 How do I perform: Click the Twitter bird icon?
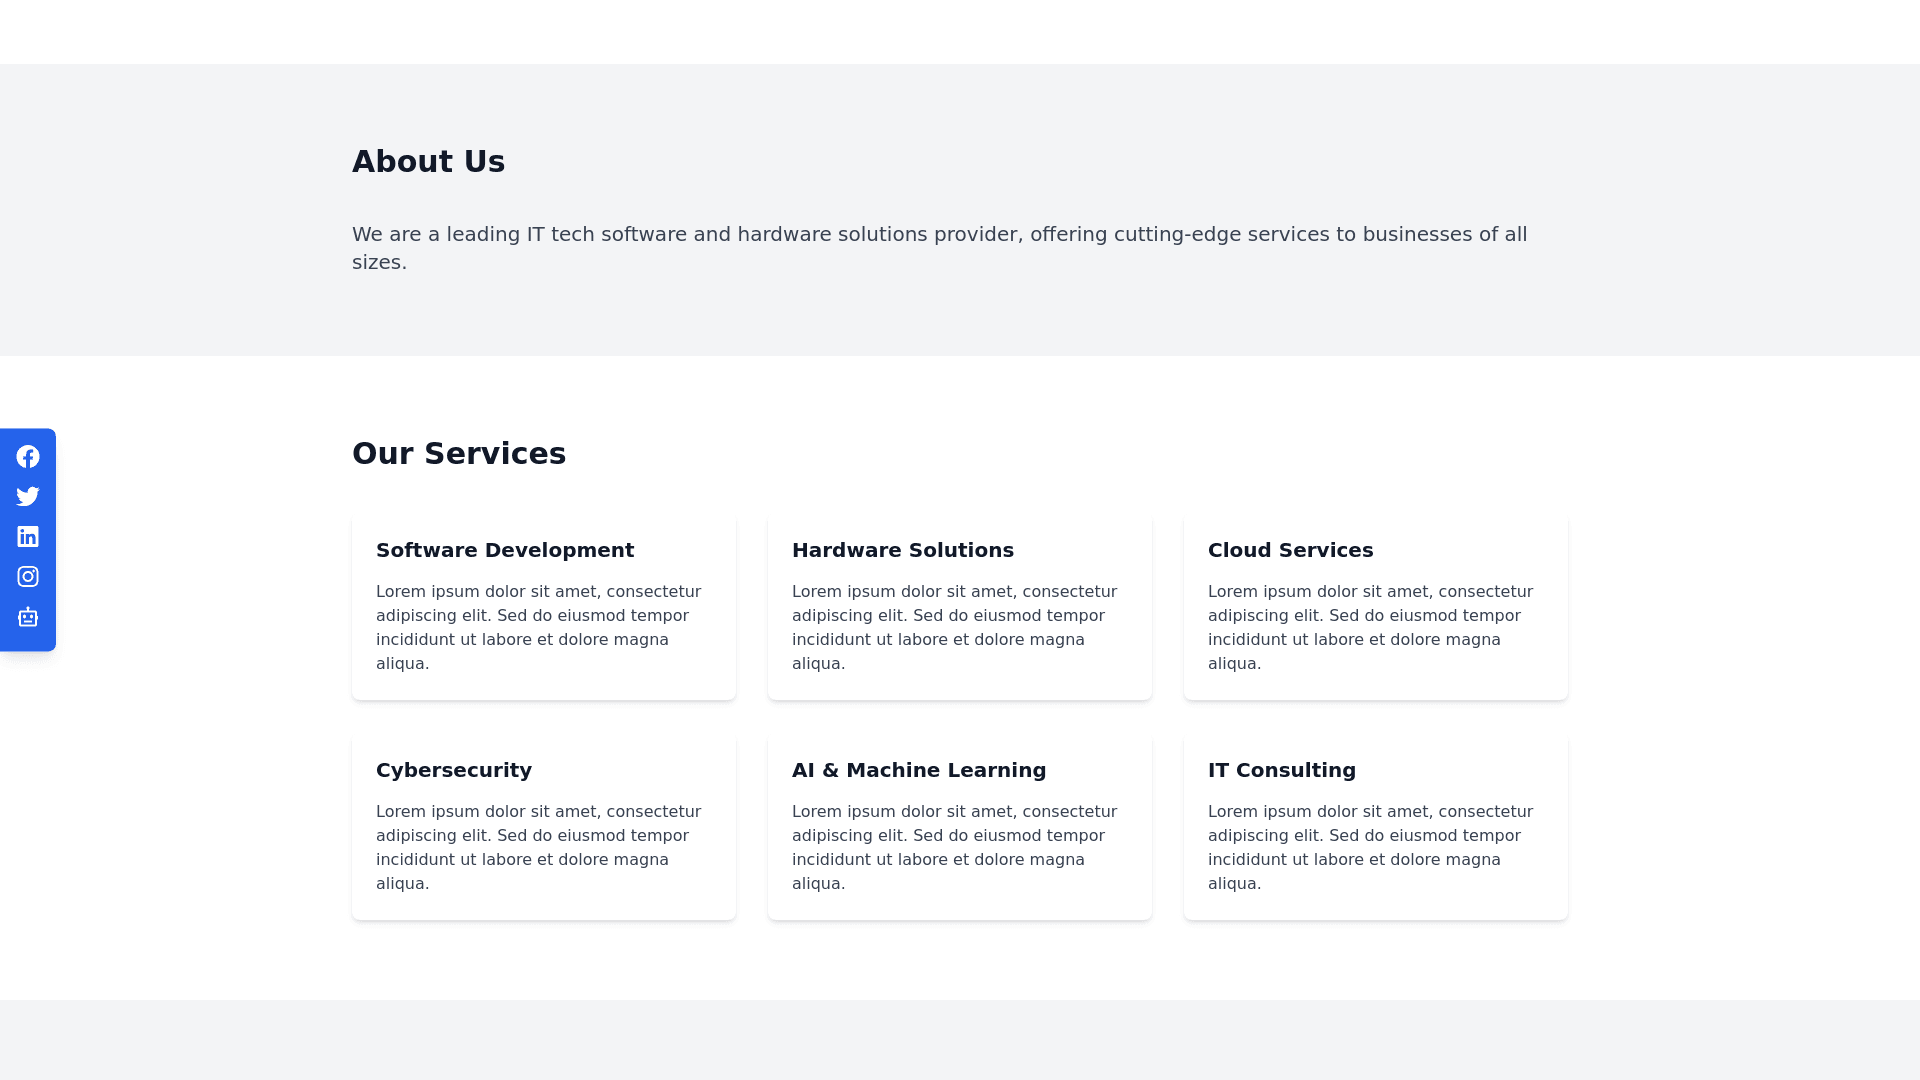pos(28,497)
